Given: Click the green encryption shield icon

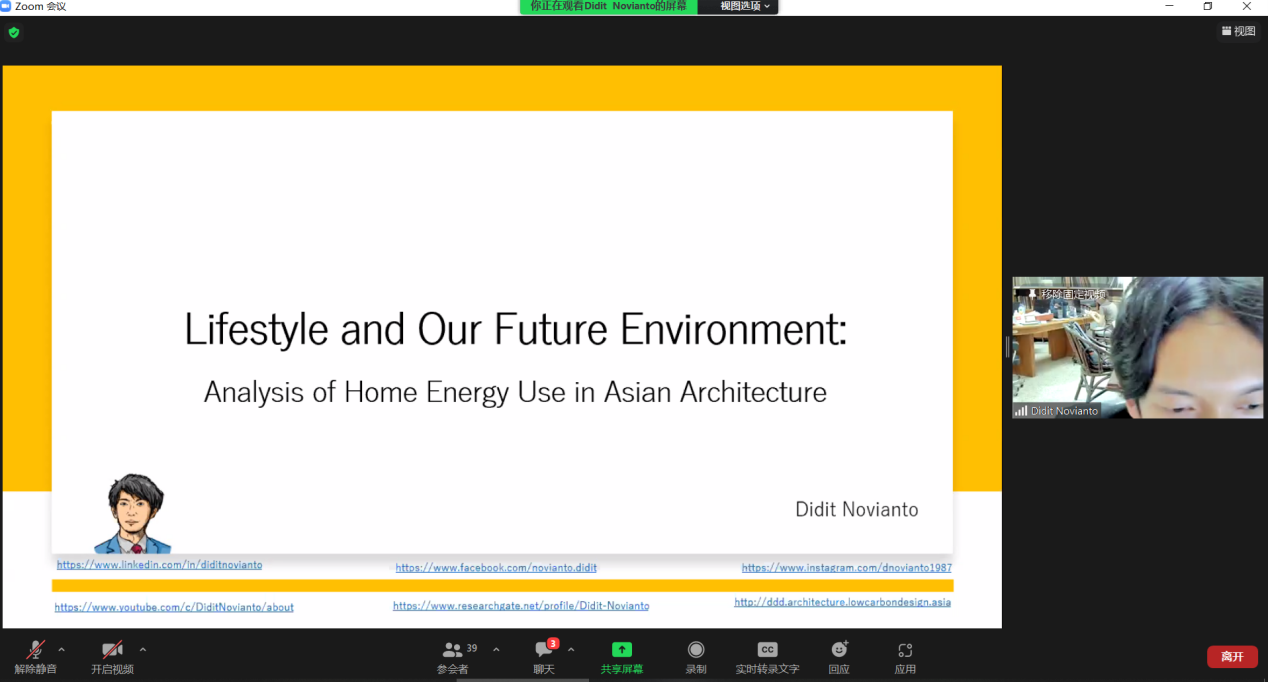Looking at the screenshot, I should coord(14,32).
